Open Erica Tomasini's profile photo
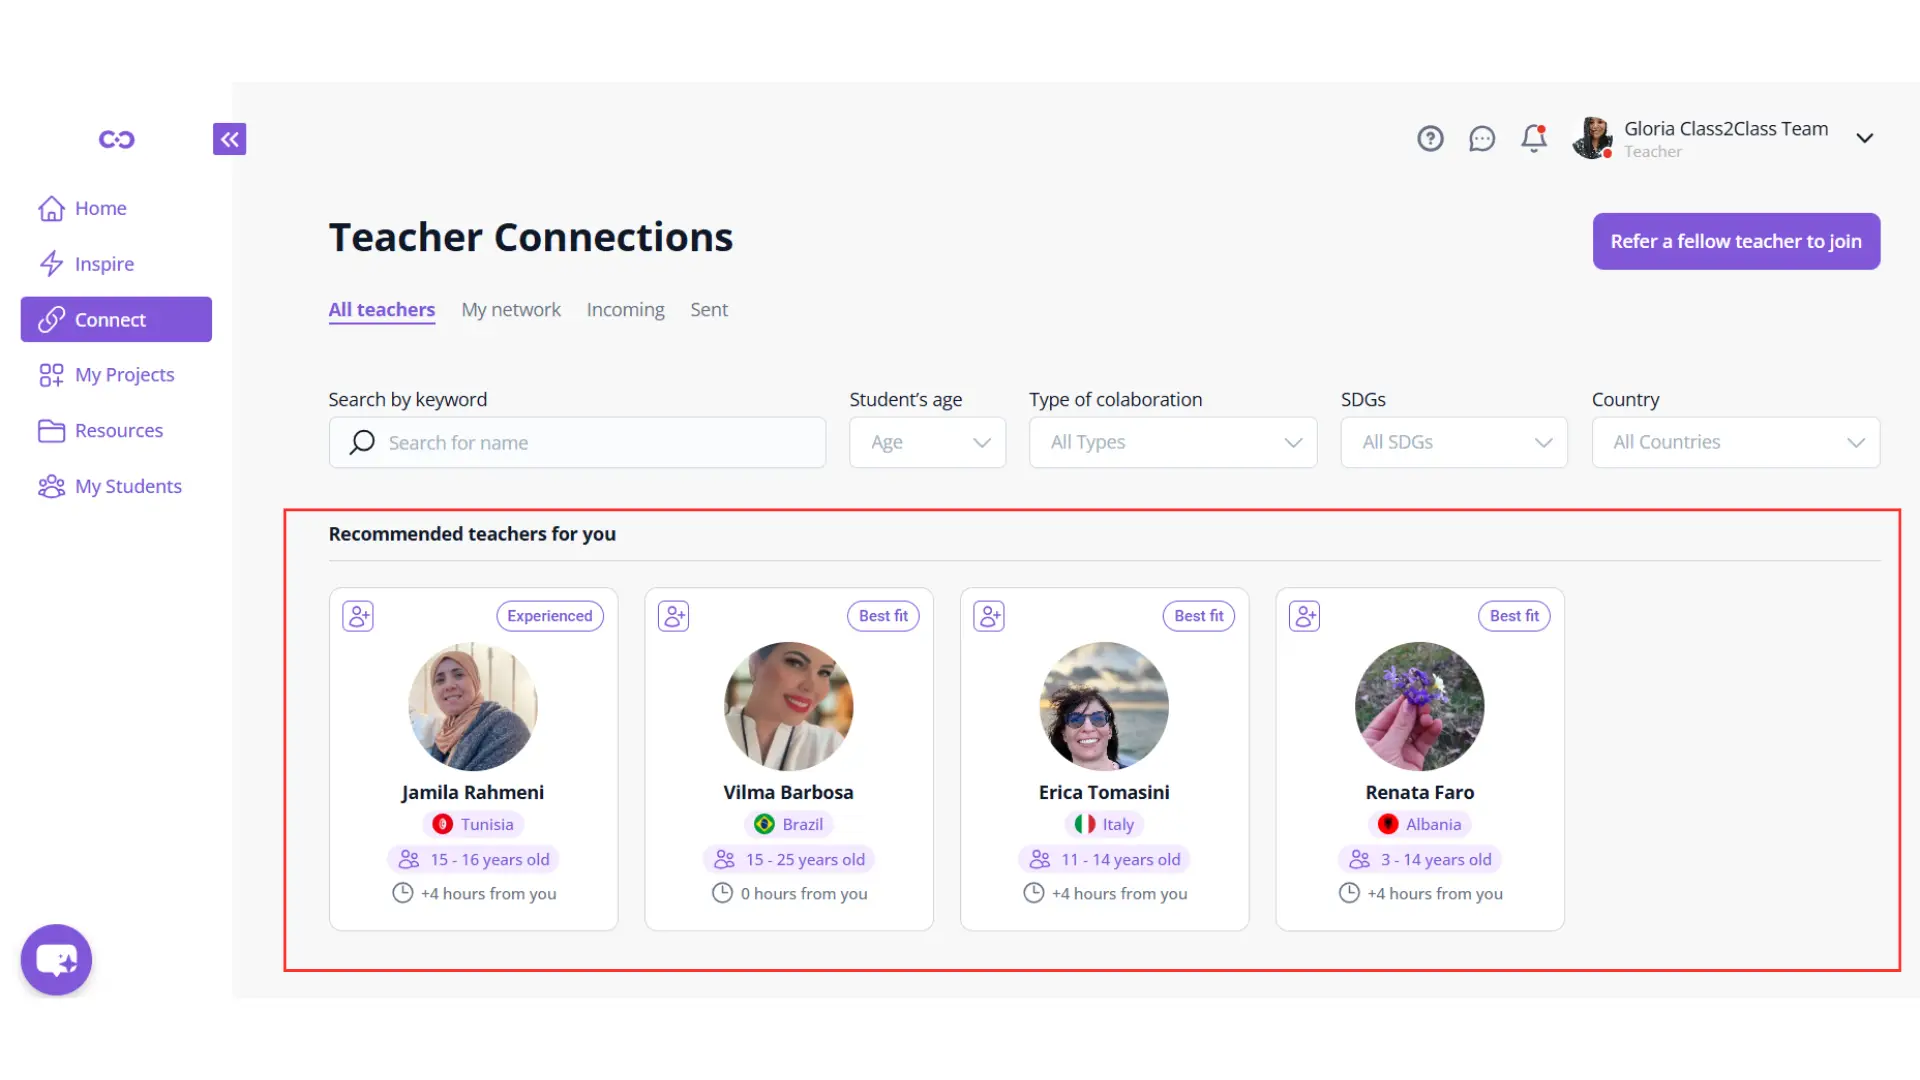 click(1104, 706)
